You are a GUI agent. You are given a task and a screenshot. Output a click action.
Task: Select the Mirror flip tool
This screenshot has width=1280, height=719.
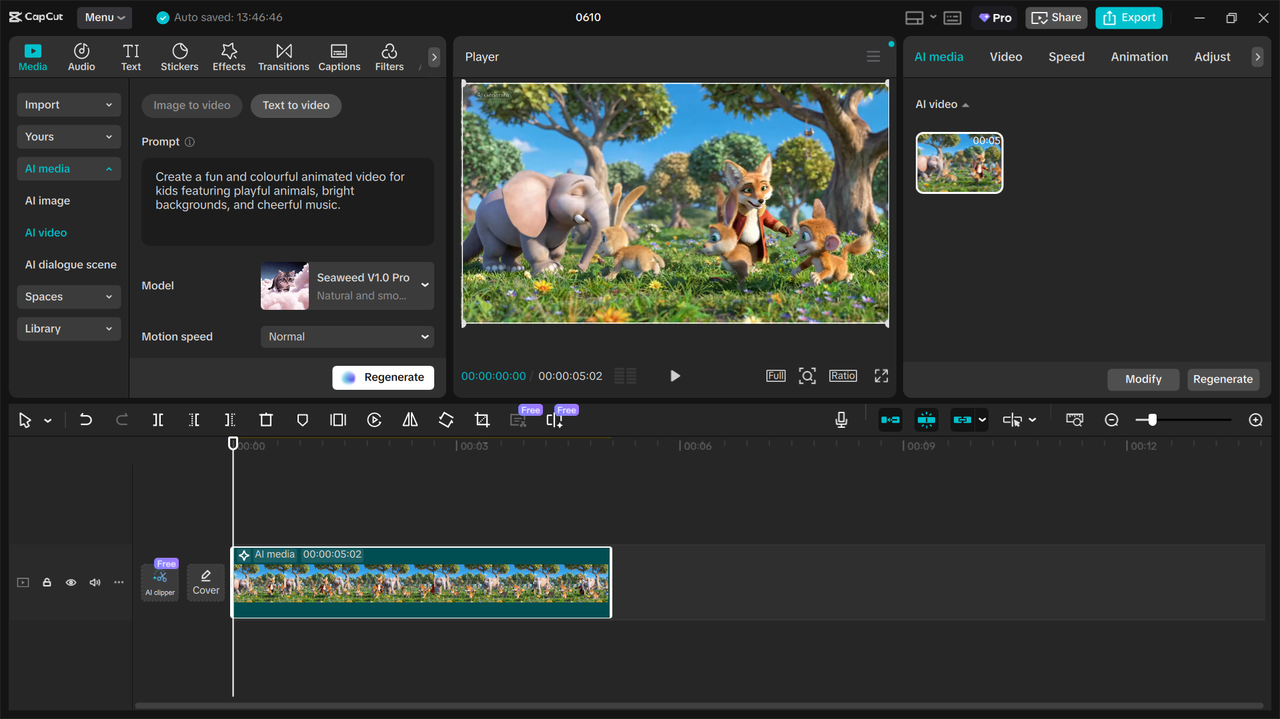pos(409,420)
